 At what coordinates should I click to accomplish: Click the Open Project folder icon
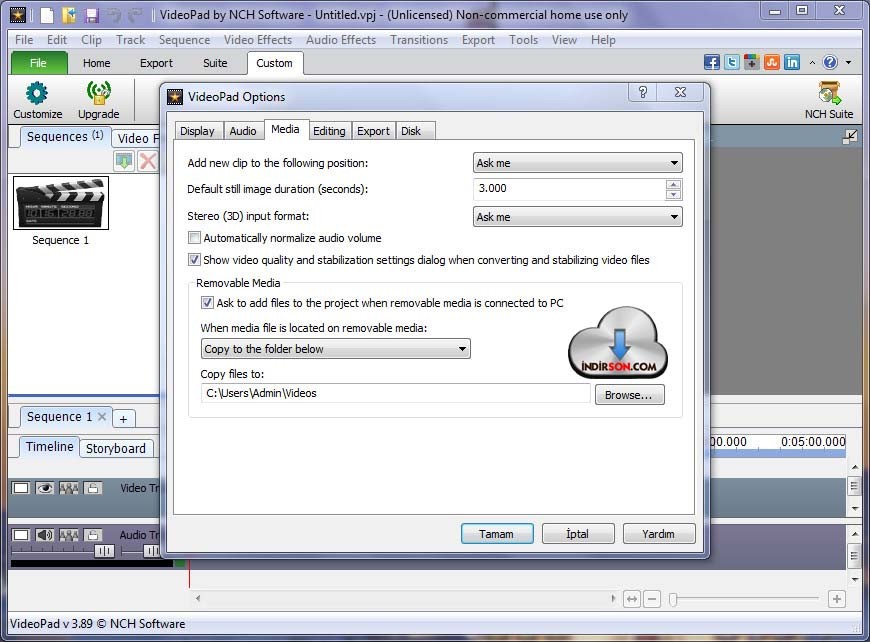coord(69,15)
